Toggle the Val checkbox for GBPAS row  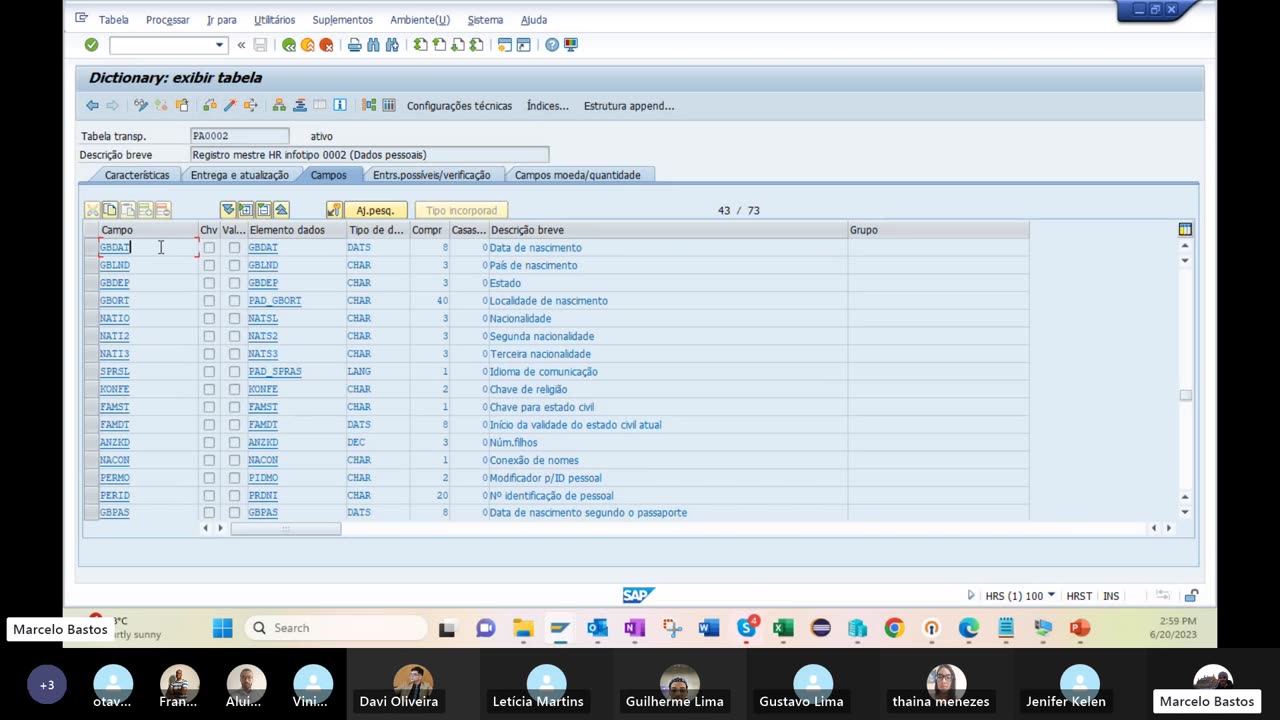(x=234, y=513)
